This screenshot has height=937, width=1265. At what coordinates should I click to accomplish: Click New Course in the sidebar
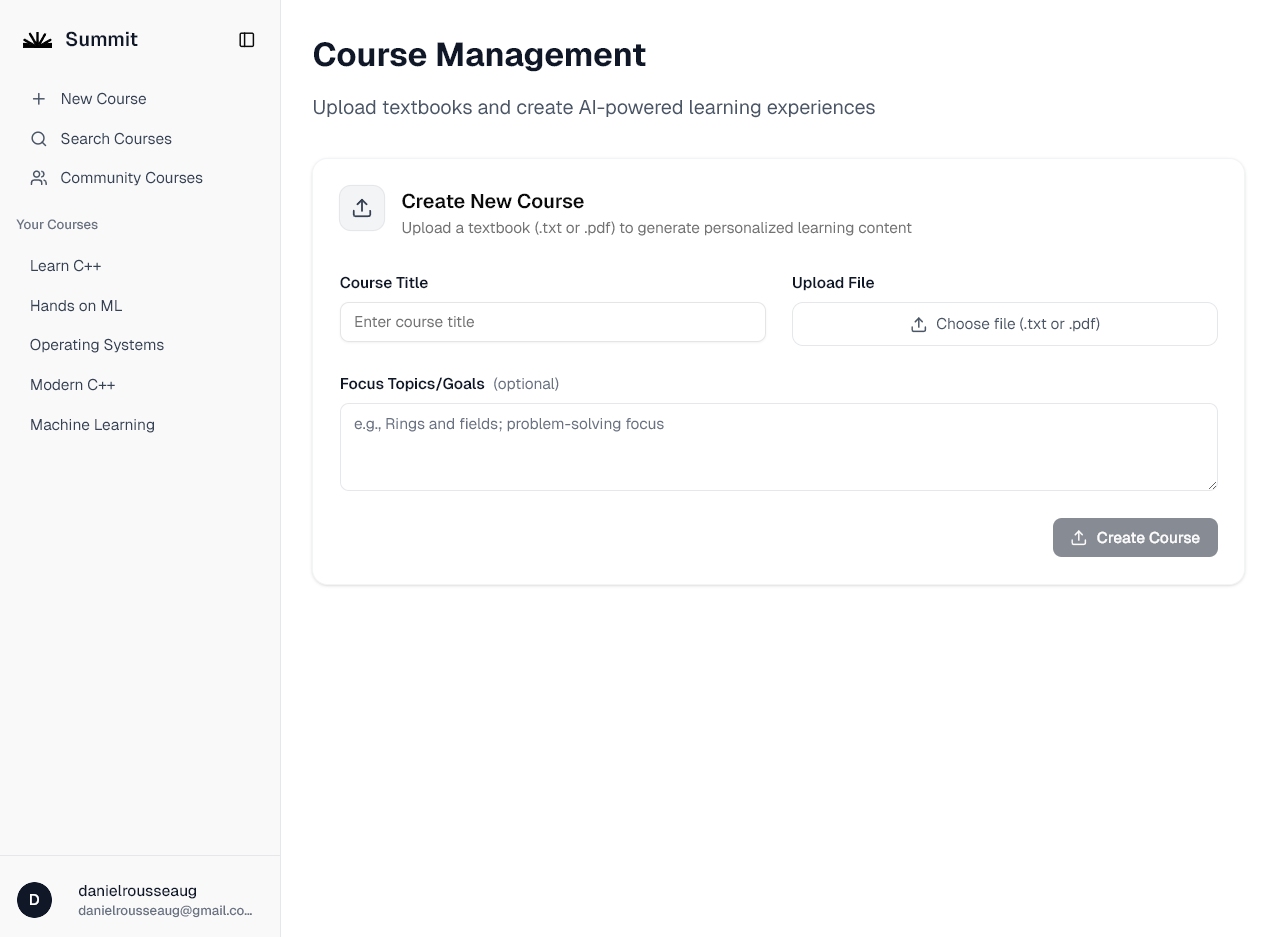click(x=103, y=98)
